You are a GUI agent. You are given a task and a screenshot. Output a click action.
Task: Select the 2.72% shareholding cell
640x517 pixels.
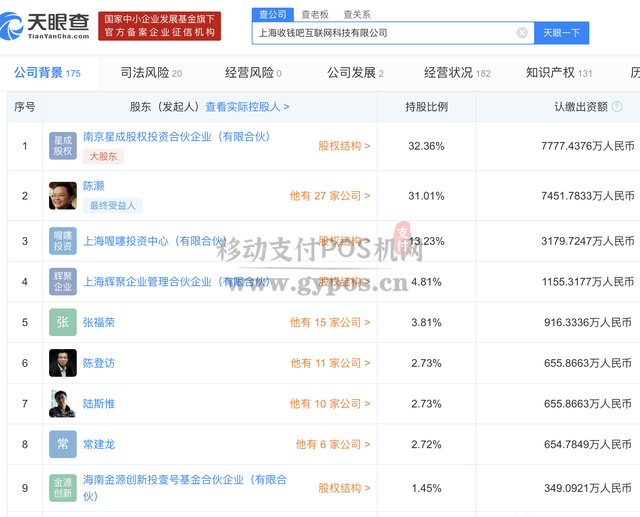[427, 444]
